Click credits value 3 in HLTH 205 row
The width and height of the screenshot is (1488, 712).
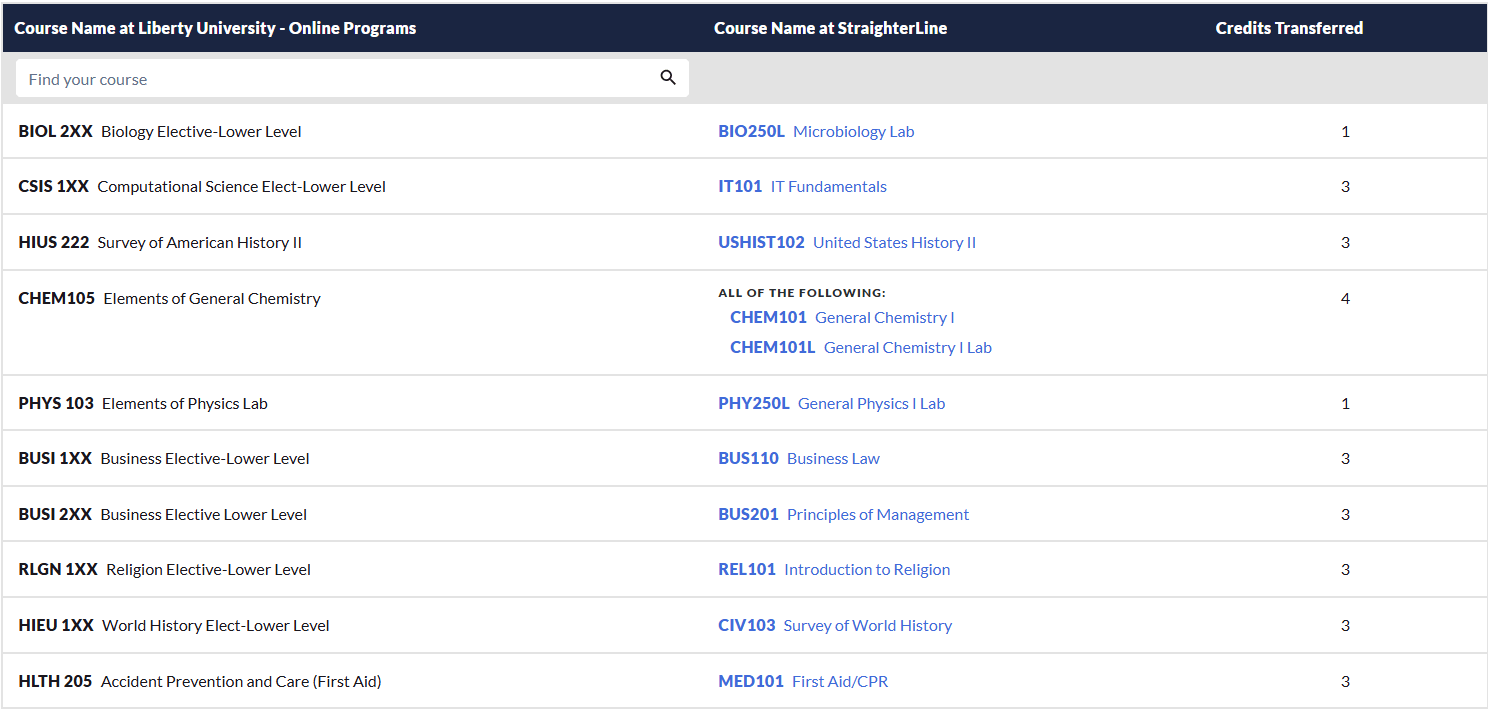pyautogui.click(x=1345, y=681)
